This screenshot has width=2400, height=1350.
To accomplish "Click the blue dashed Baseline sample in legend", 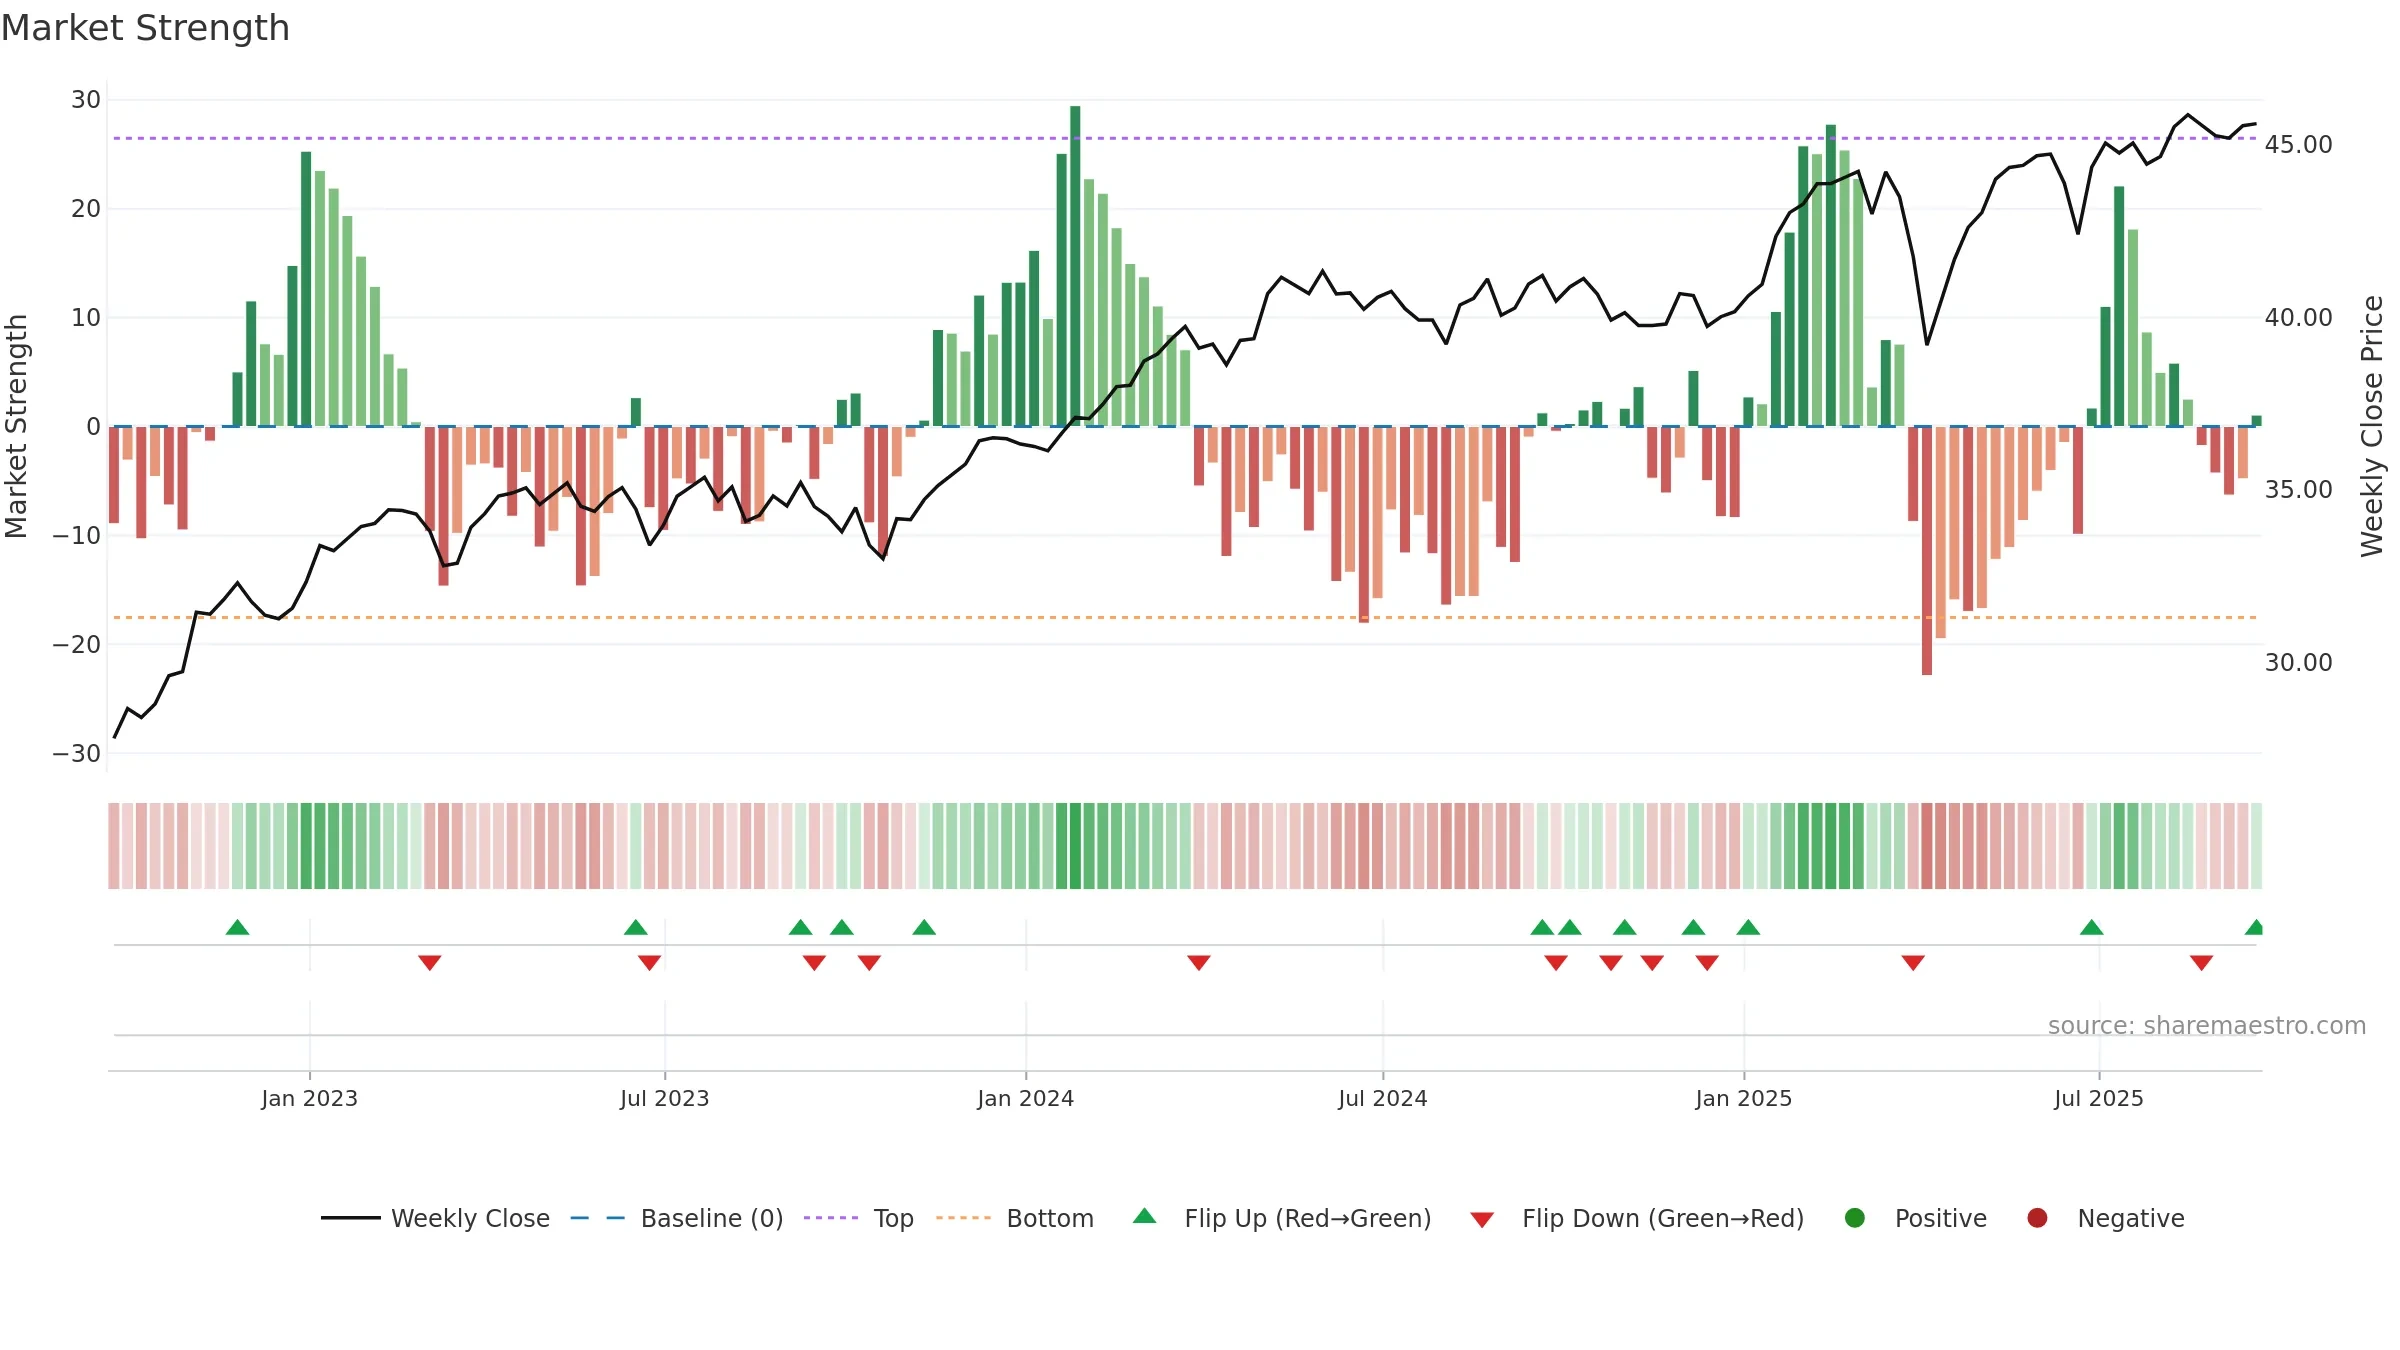I will [598, 1218].
